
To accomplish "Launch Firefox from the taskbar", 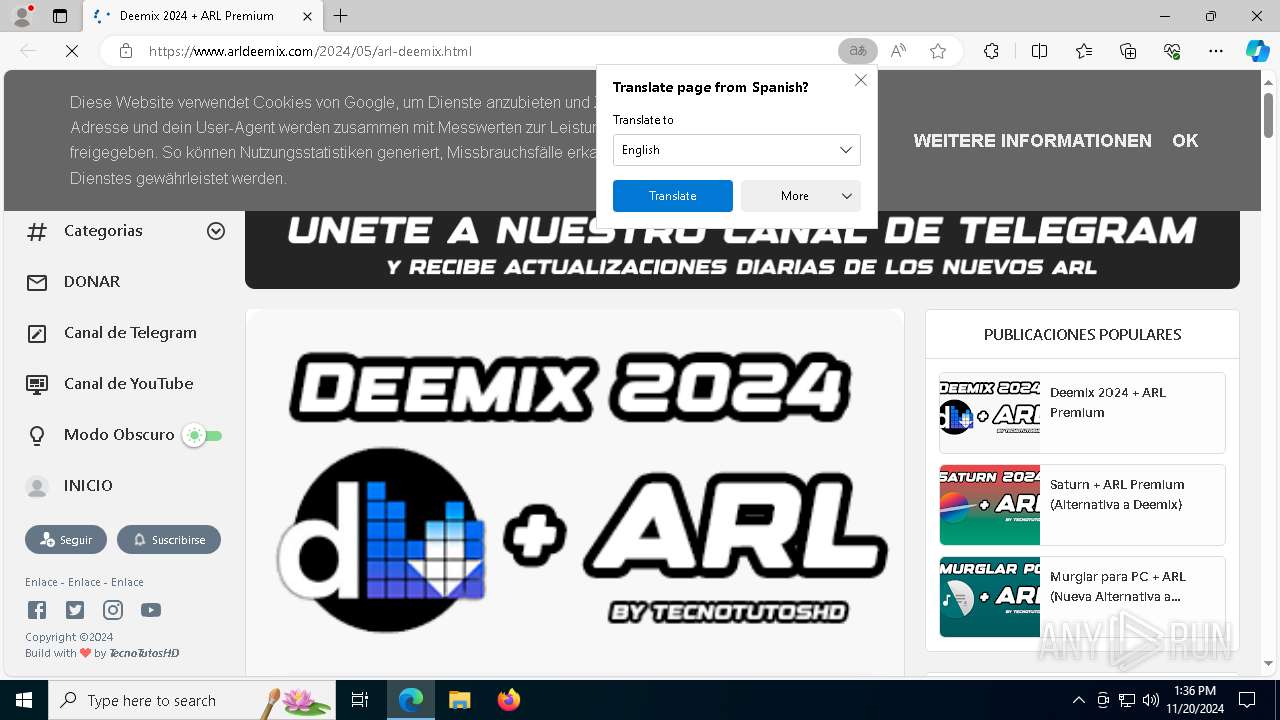I will 509,700.
